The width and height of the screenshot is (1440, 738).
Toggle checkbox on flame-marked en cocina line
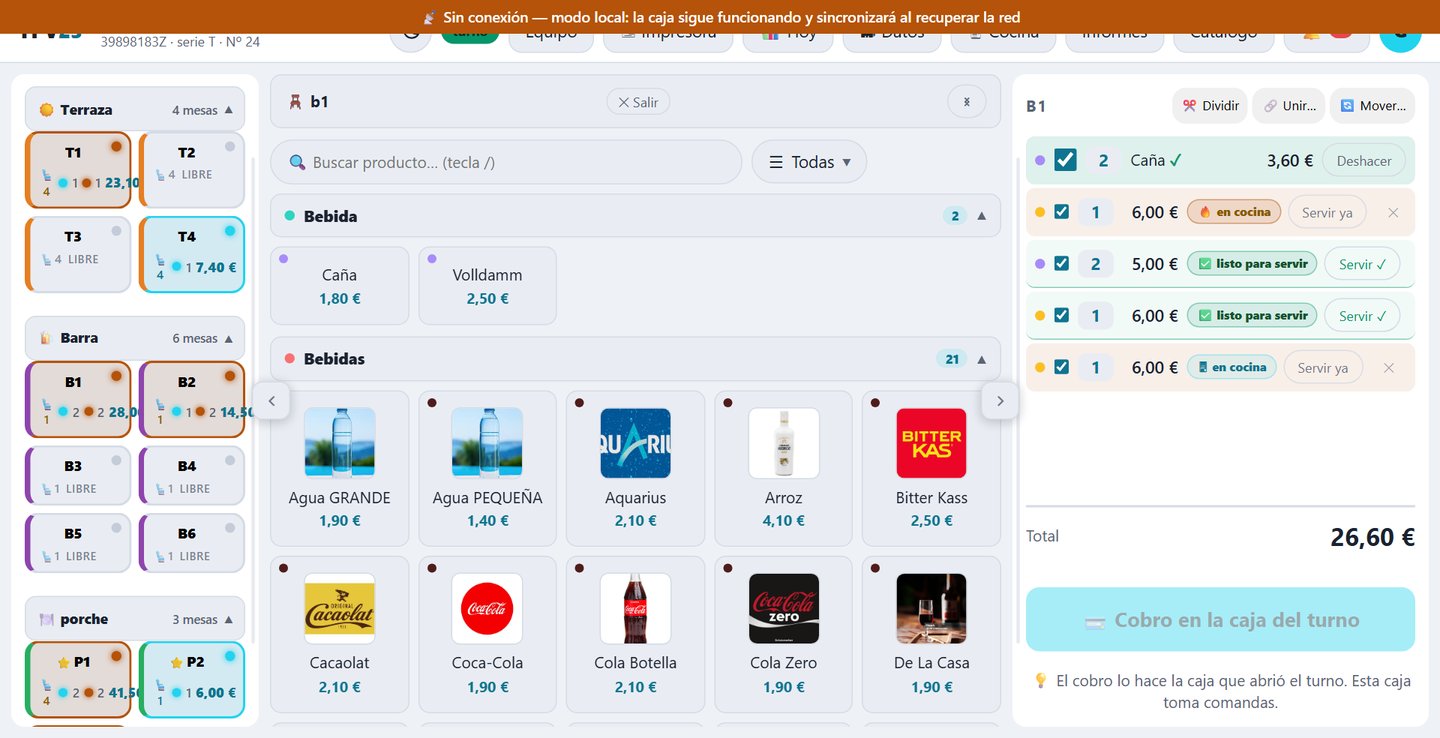pyautogui.click(x=1062, y=212)
